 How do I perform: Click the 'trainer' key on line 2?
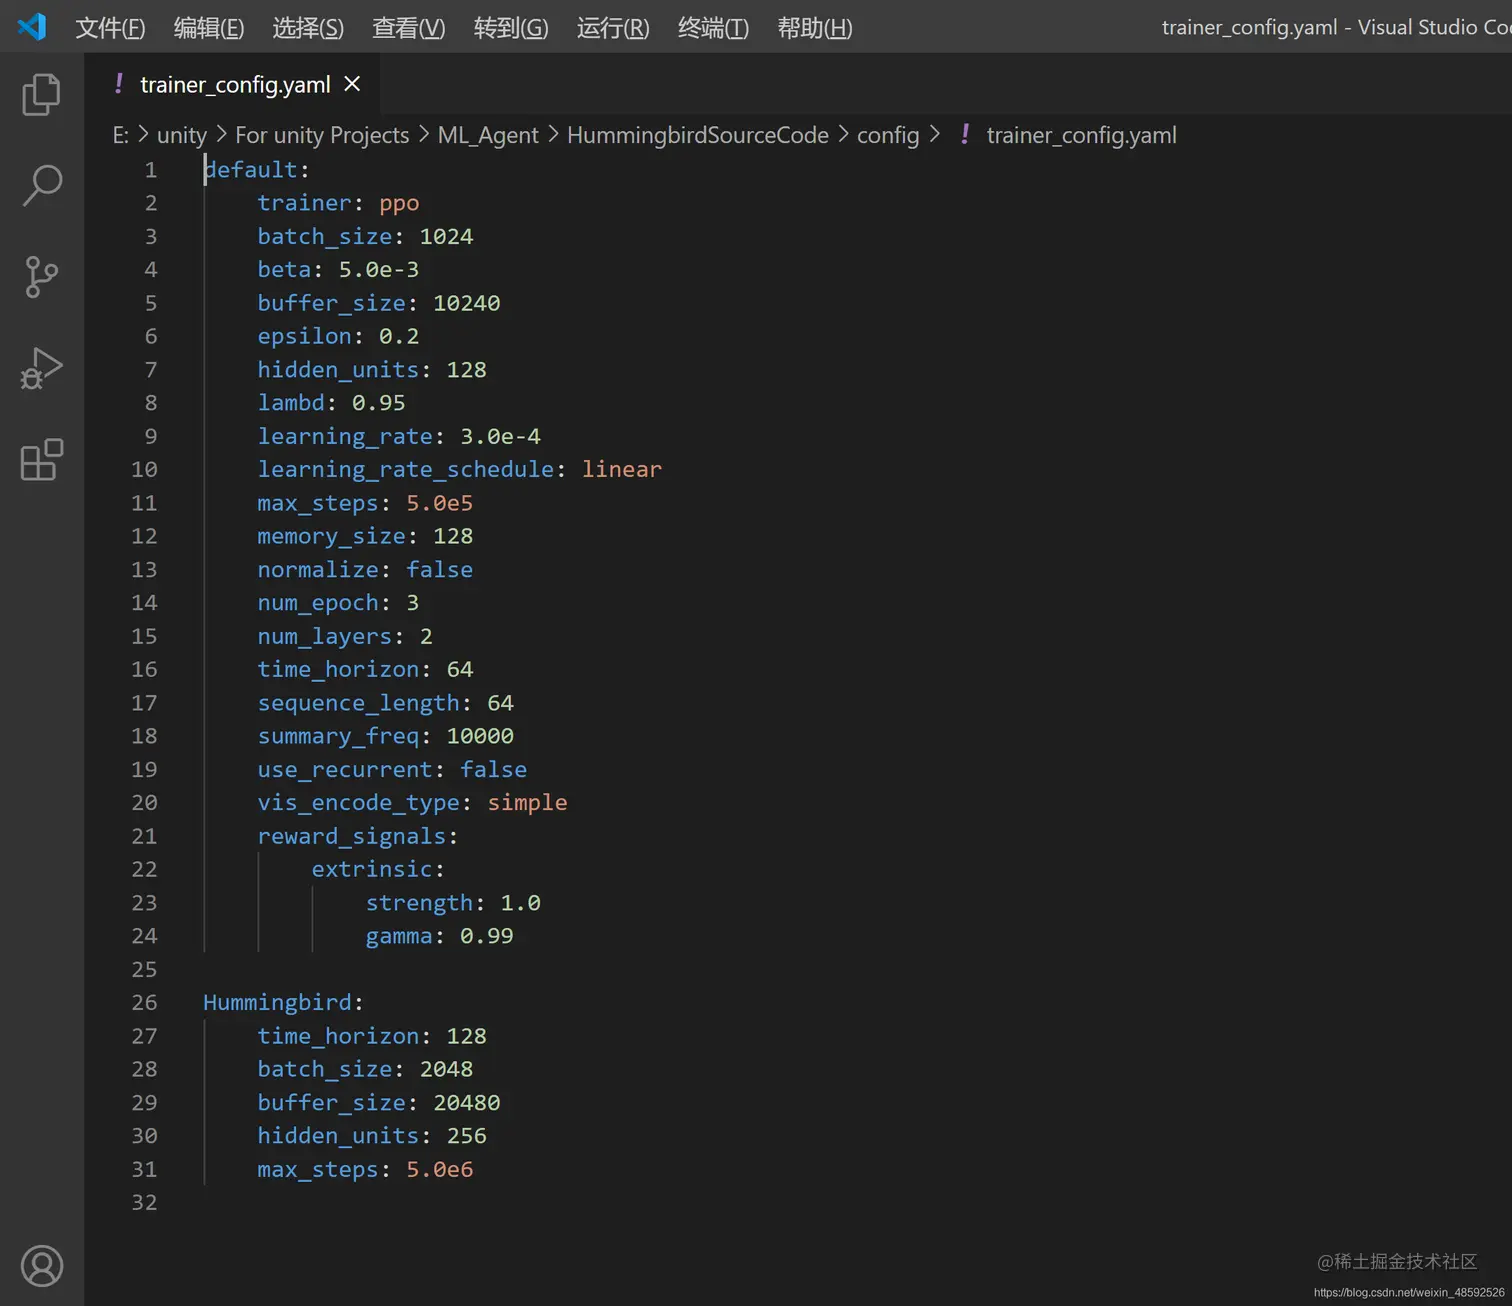(304, 203)
